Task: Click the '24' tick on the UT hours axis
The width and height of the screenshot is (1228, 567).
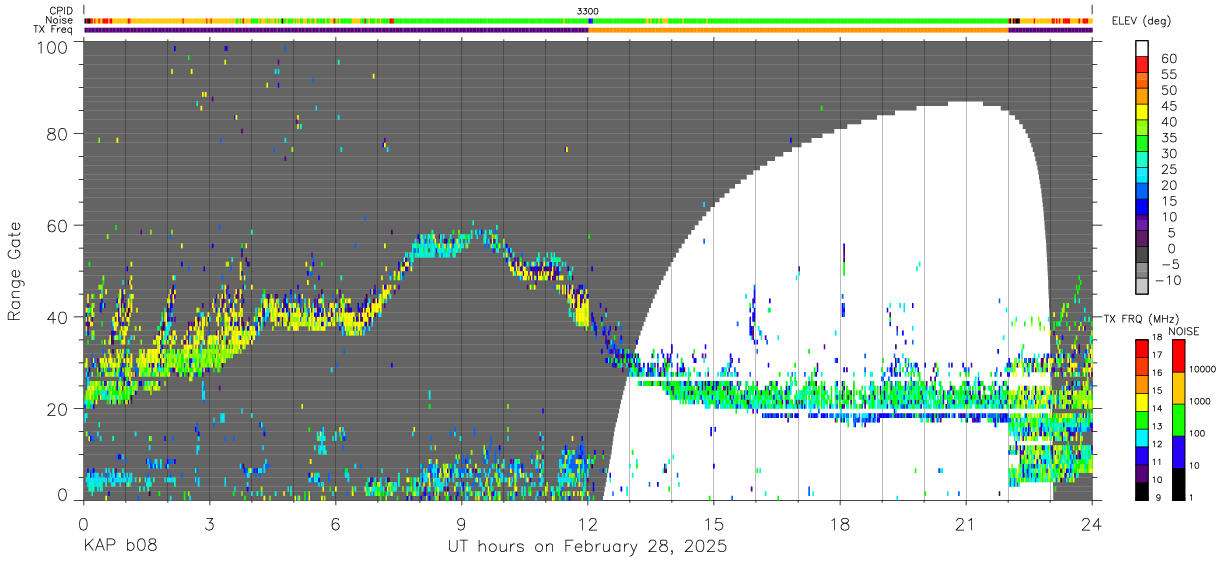Action: 1092,523
